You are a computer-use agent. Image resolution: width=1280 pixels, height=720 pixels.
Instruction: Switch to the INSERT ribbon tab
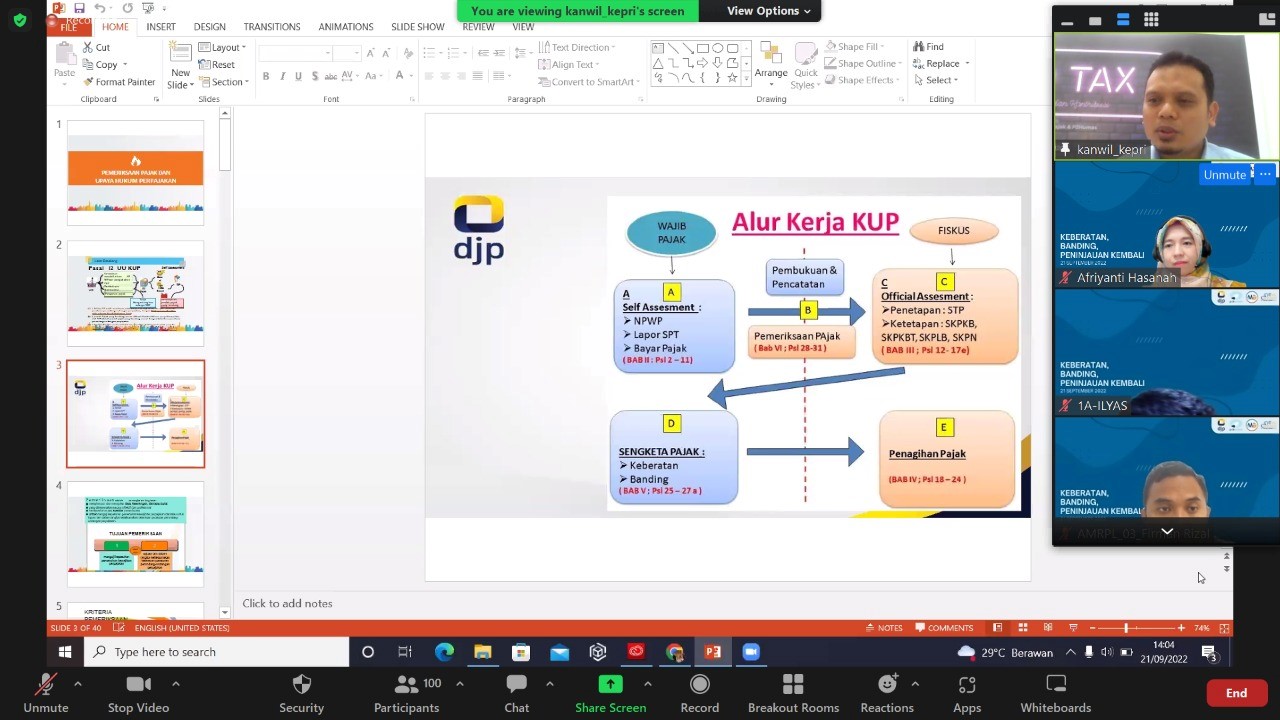[x=161, y=27]
